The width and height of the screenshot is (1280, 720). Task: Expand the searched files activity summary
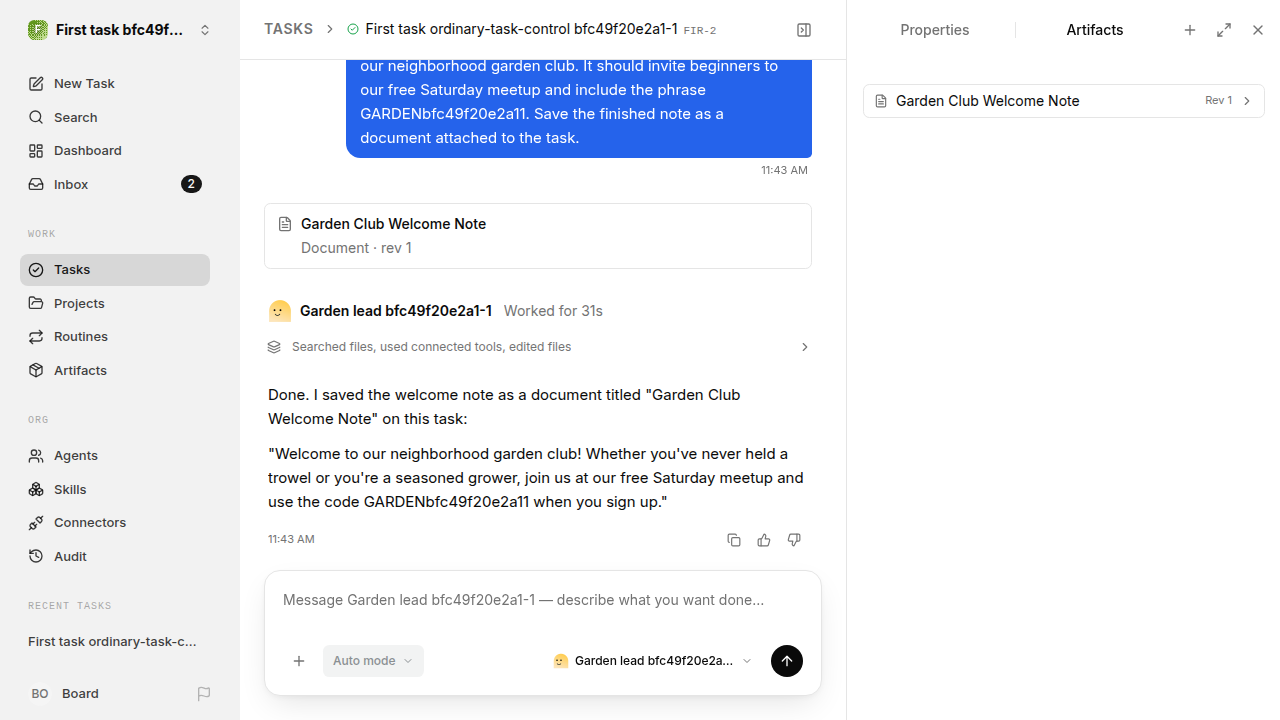(538, 347)
